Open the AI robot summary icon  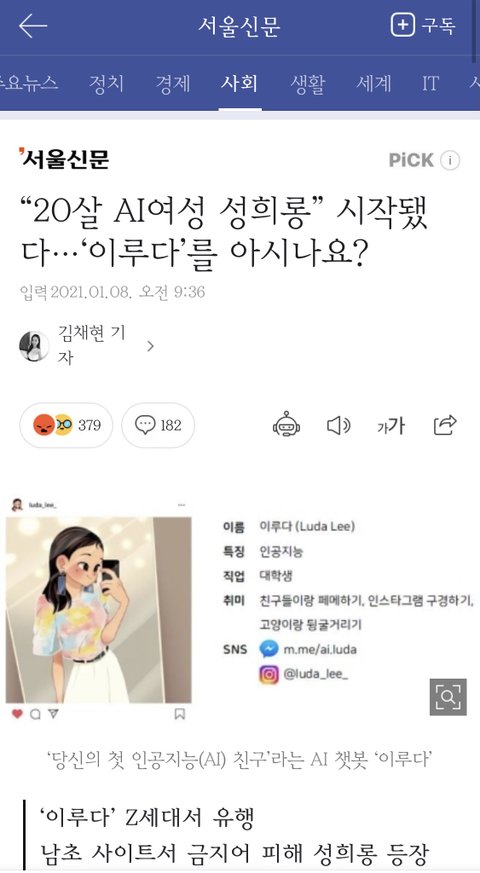(286, 425)
